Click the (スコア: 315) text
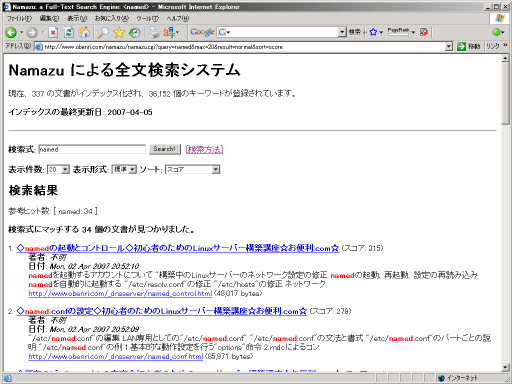Screen dimensions: 512x384 click(x=363, y=248)
